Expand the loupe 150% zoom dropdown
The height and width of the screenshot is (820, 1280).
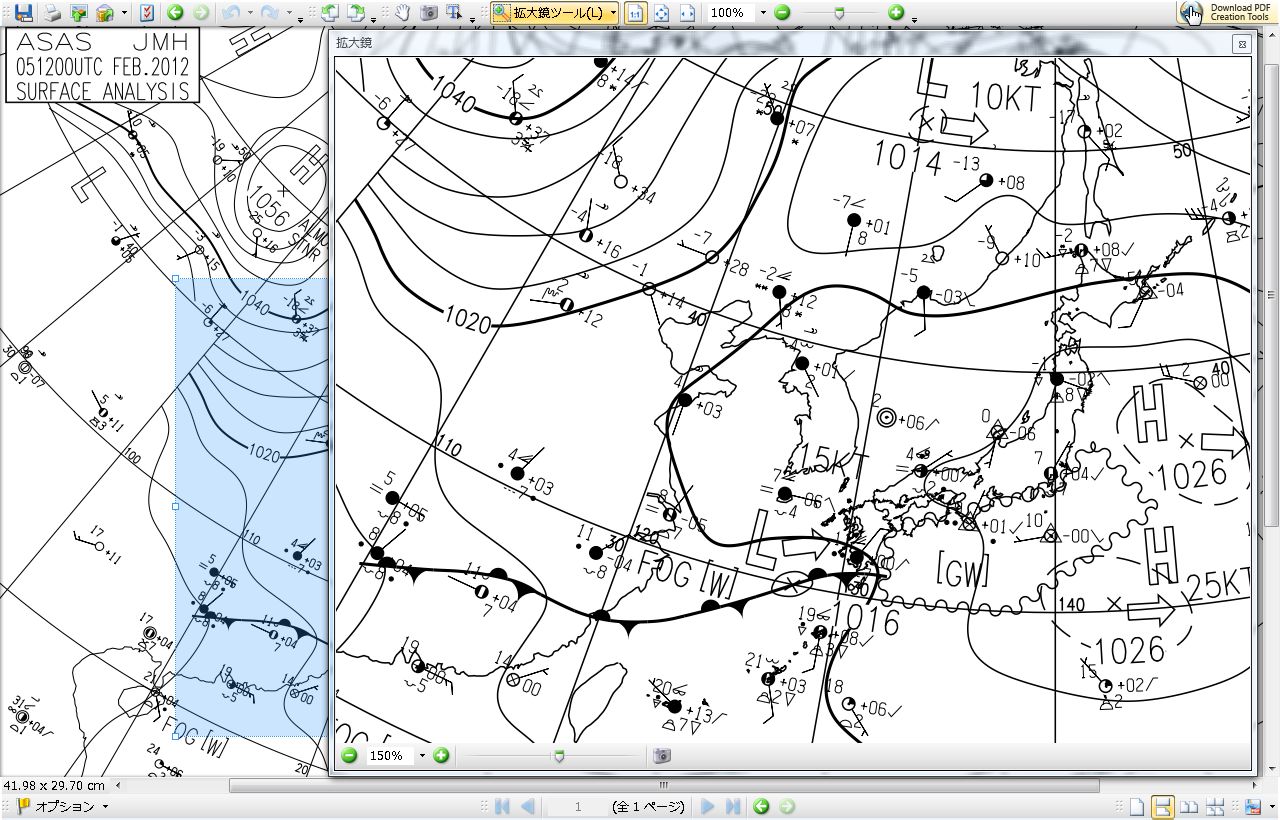click(x=422, y=756)
